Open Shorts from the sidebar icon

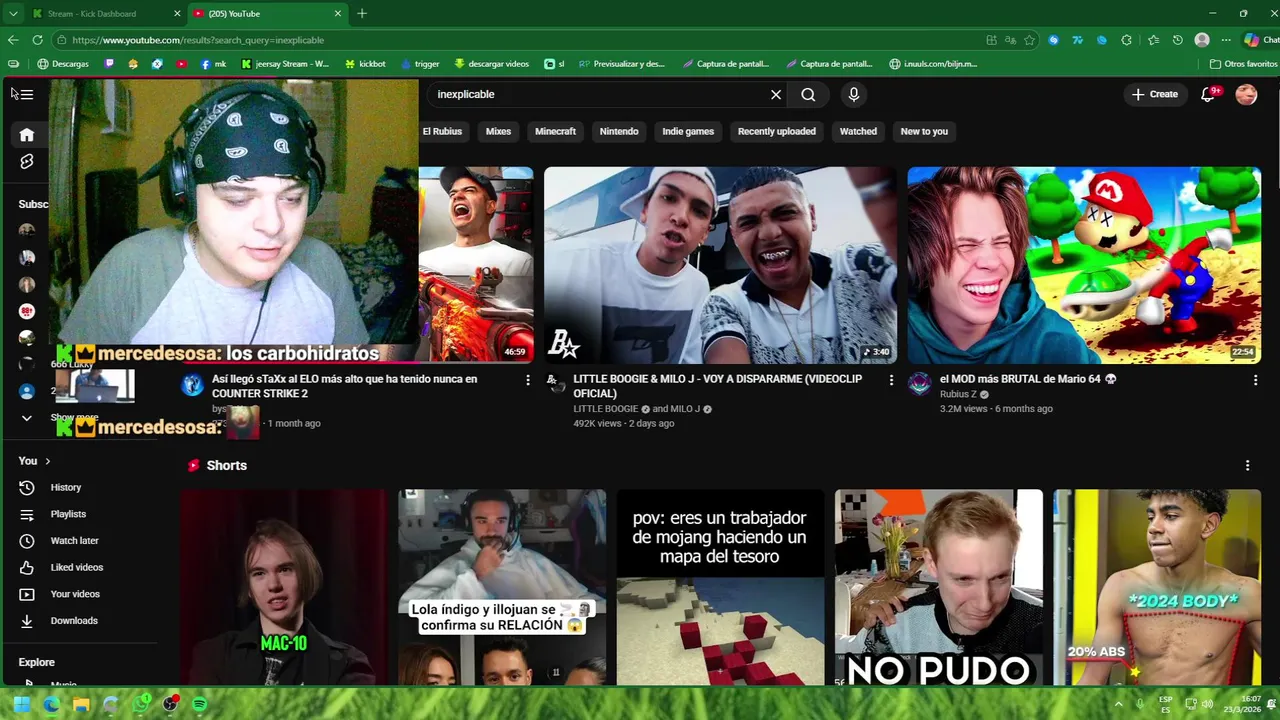[27, 162]
